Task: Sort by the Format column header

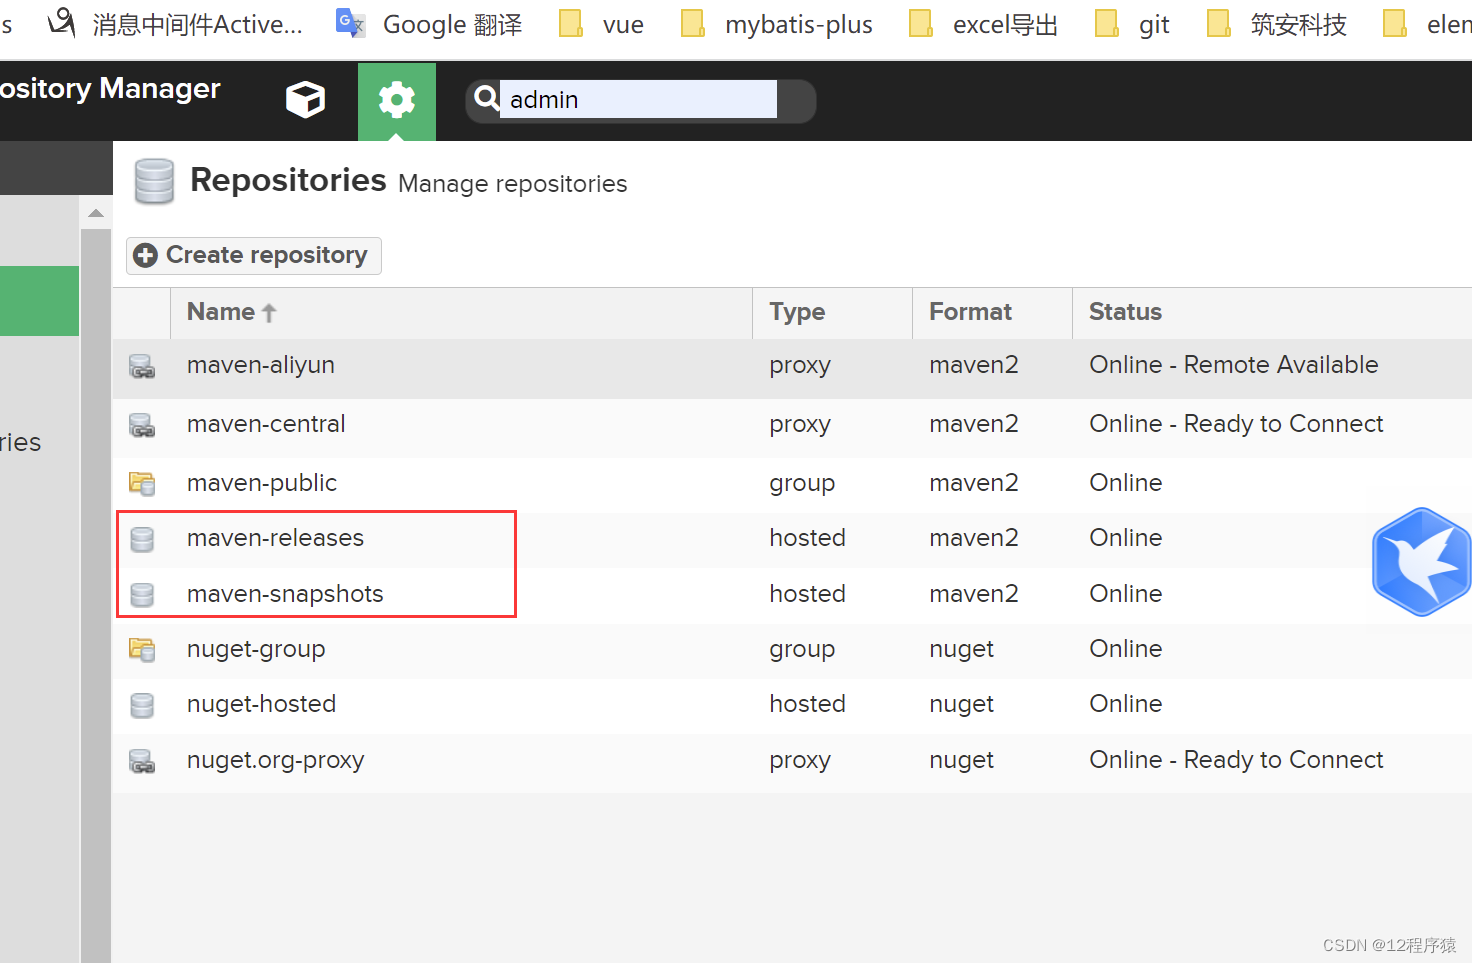Action: click(x=992, y=312)
